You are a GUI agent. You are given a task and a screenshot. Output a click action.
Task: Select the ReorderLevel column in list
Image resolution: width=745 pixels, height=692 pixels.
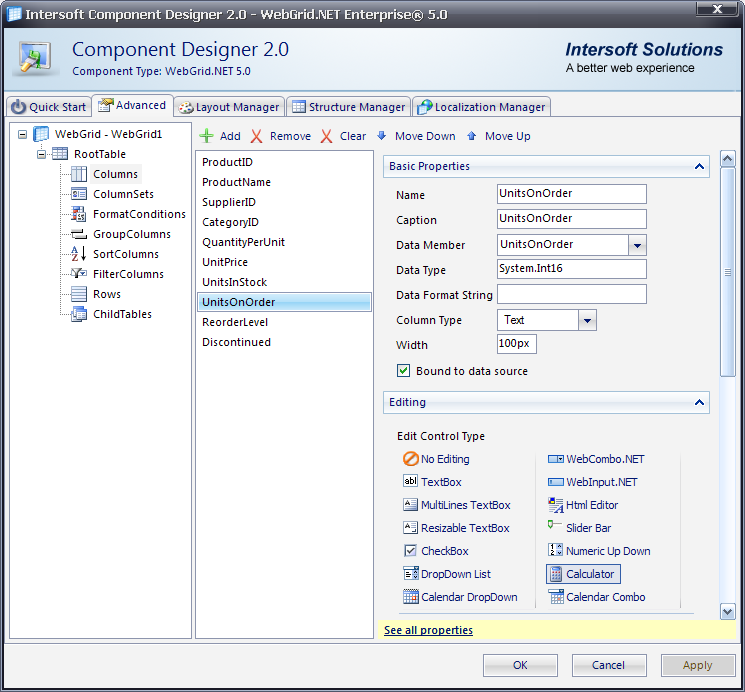(284, 322)
